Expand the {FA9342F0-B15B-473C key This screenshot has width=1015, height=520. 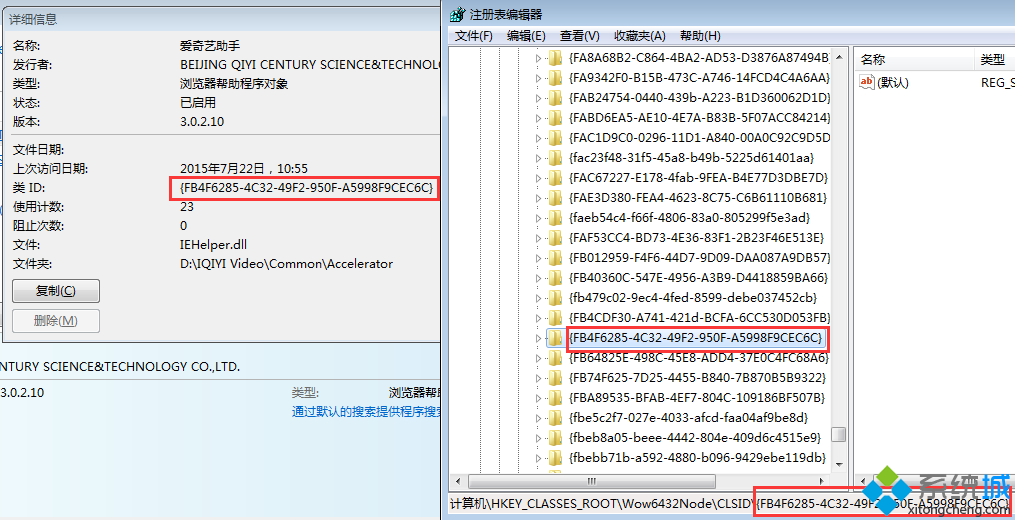pyautogui.click(x=538, y=78)
